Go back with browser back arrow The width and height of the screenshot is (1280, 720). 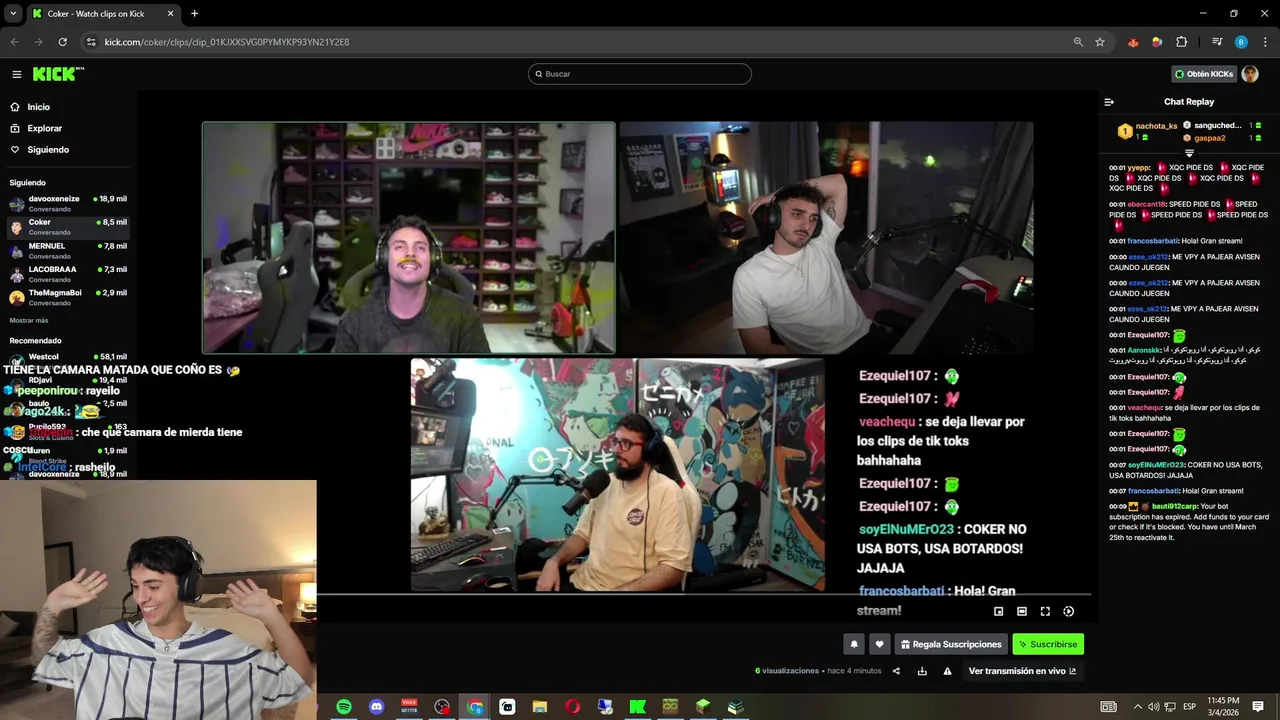14,42
